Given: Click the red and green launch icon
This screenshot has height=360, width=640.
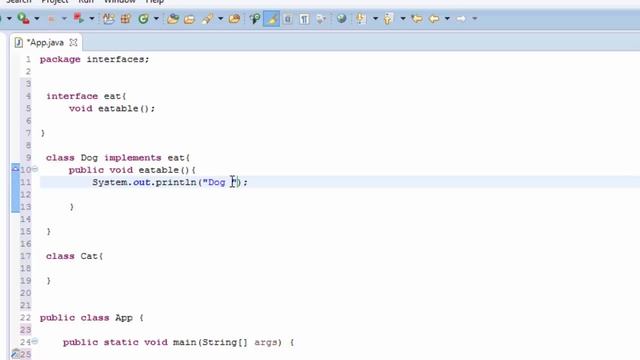Looking at the screenshot, I should click(78, 18).
